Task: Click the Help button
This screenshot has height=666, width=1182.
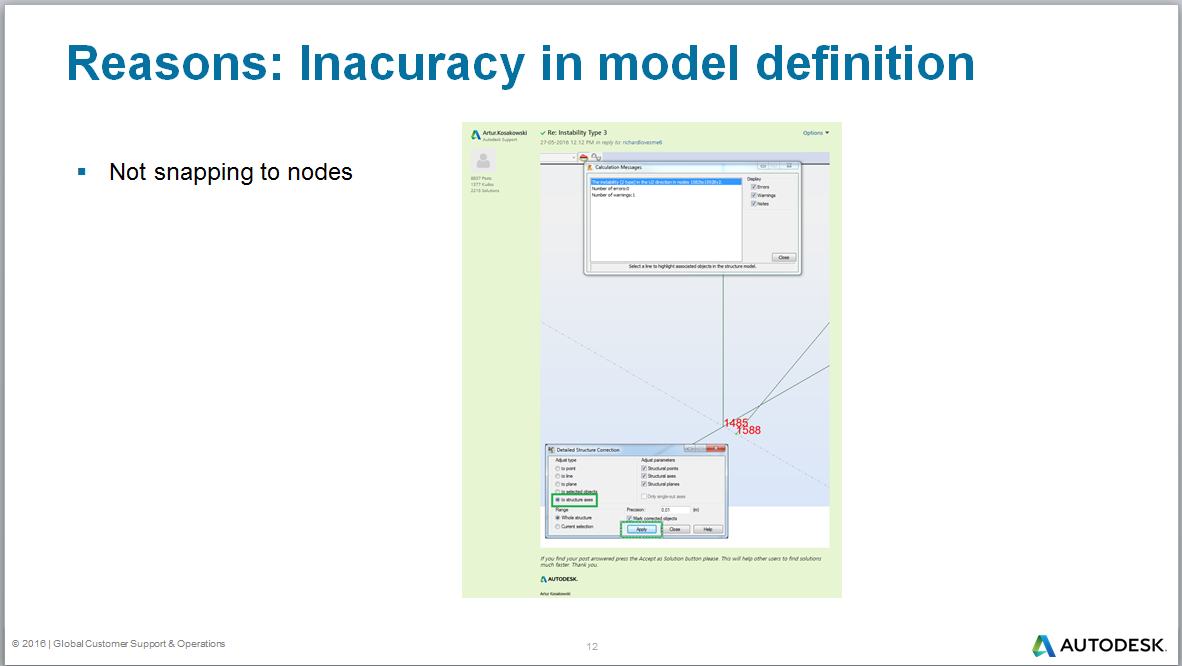Action: (708, 529)
